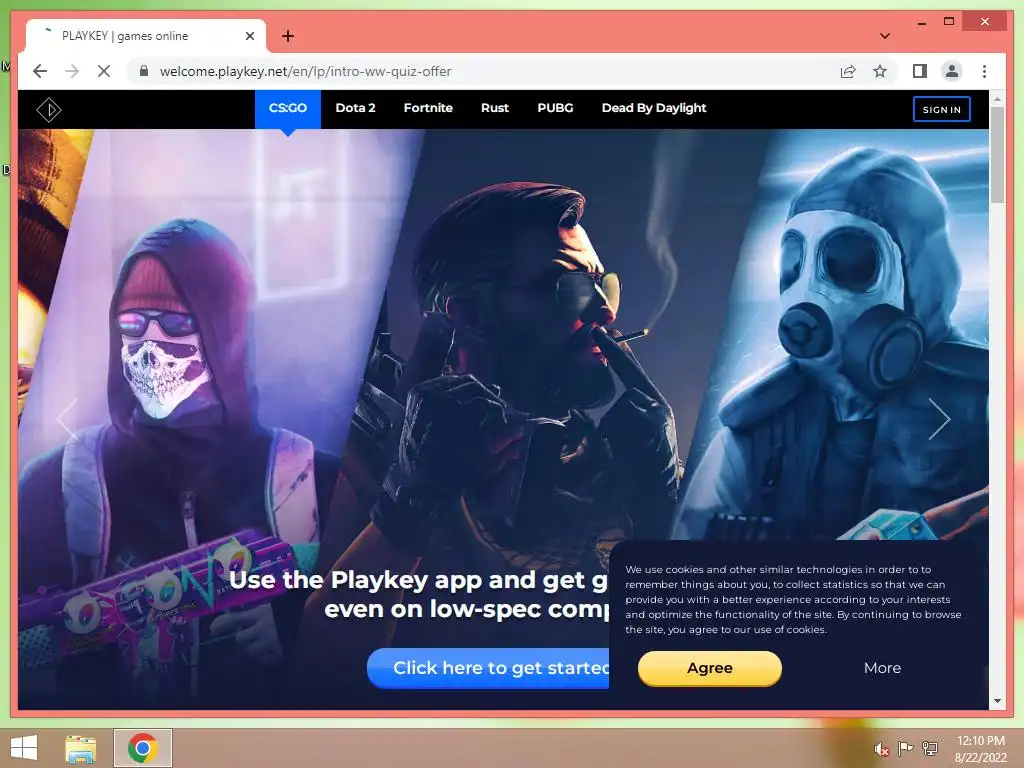
Task: Open Chrome side panel icon
Action: click(920, 71)
